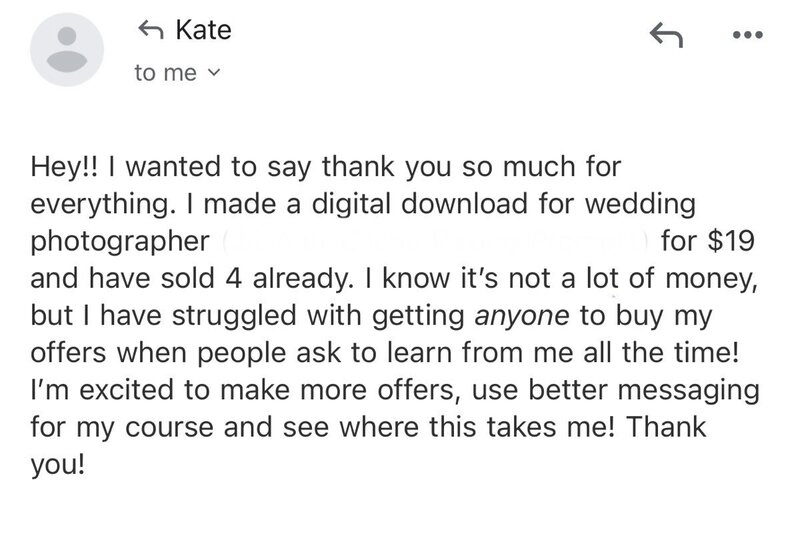Click the 'to me' recipient text

click(165, 73)
